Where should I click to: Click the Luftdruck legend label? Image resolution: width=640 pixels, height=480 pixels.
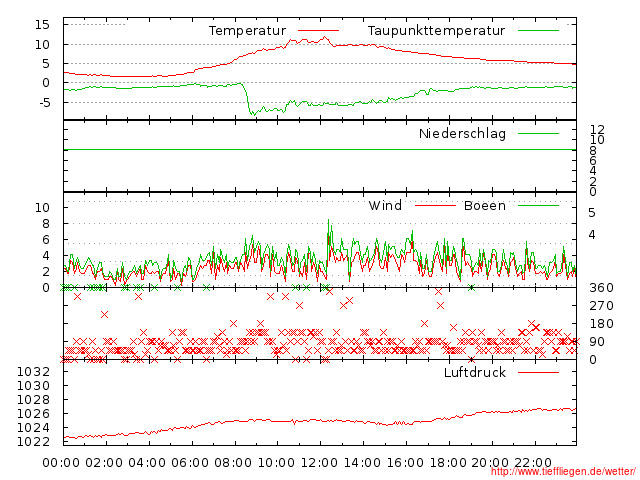[475, 372]
